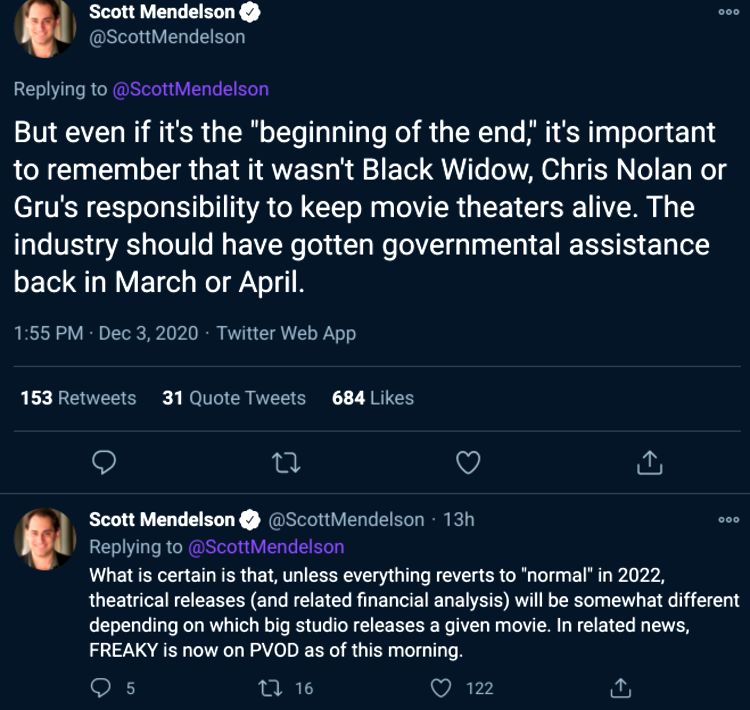Retweet the main tweet
This screenshot has width=750, height=710.
(286, 461)
